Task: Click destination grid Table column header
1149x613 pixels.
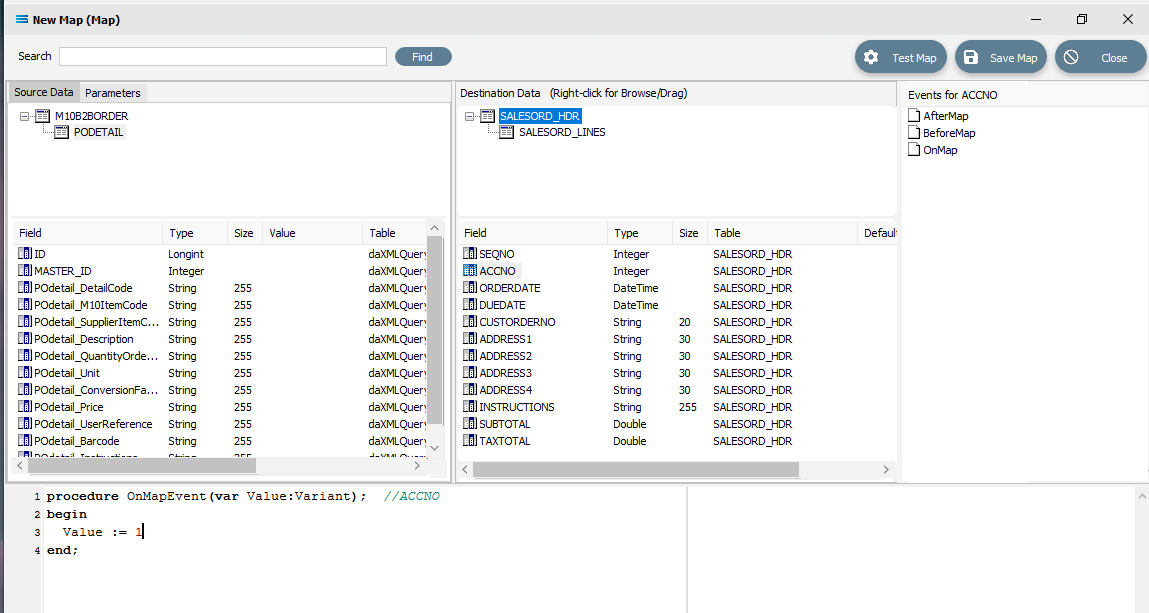Action: pyautogui.click(x=782, y=233)
